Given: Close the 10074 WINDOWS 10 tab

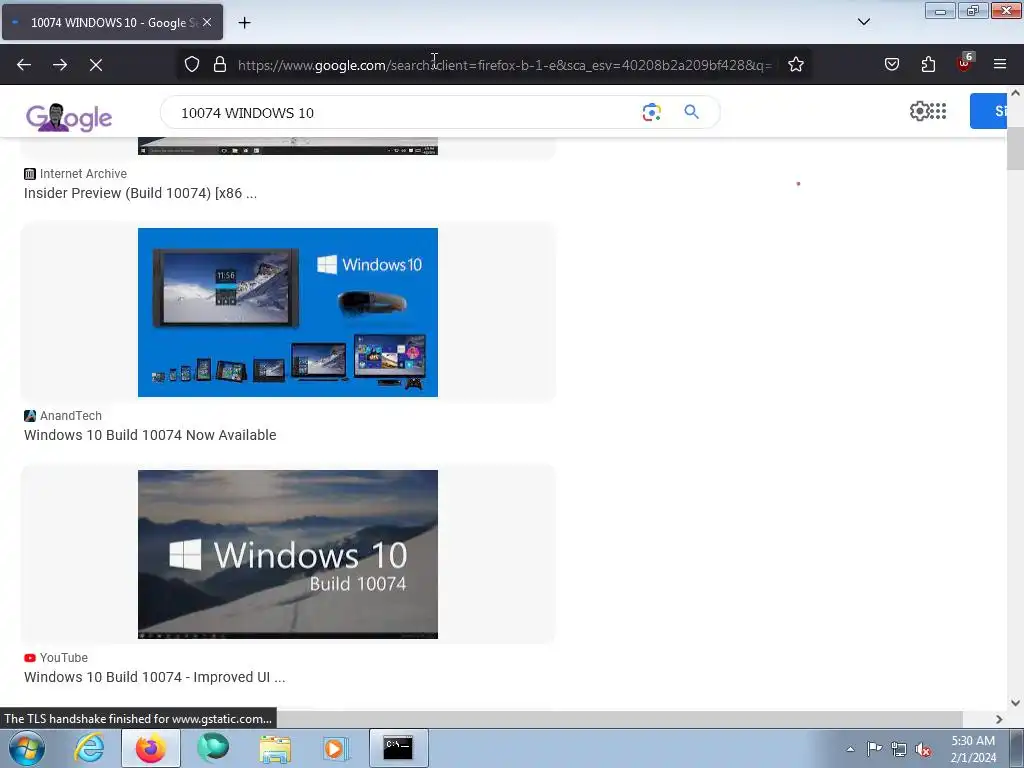Looking at the screenshot, I should [x=207, y=22].
